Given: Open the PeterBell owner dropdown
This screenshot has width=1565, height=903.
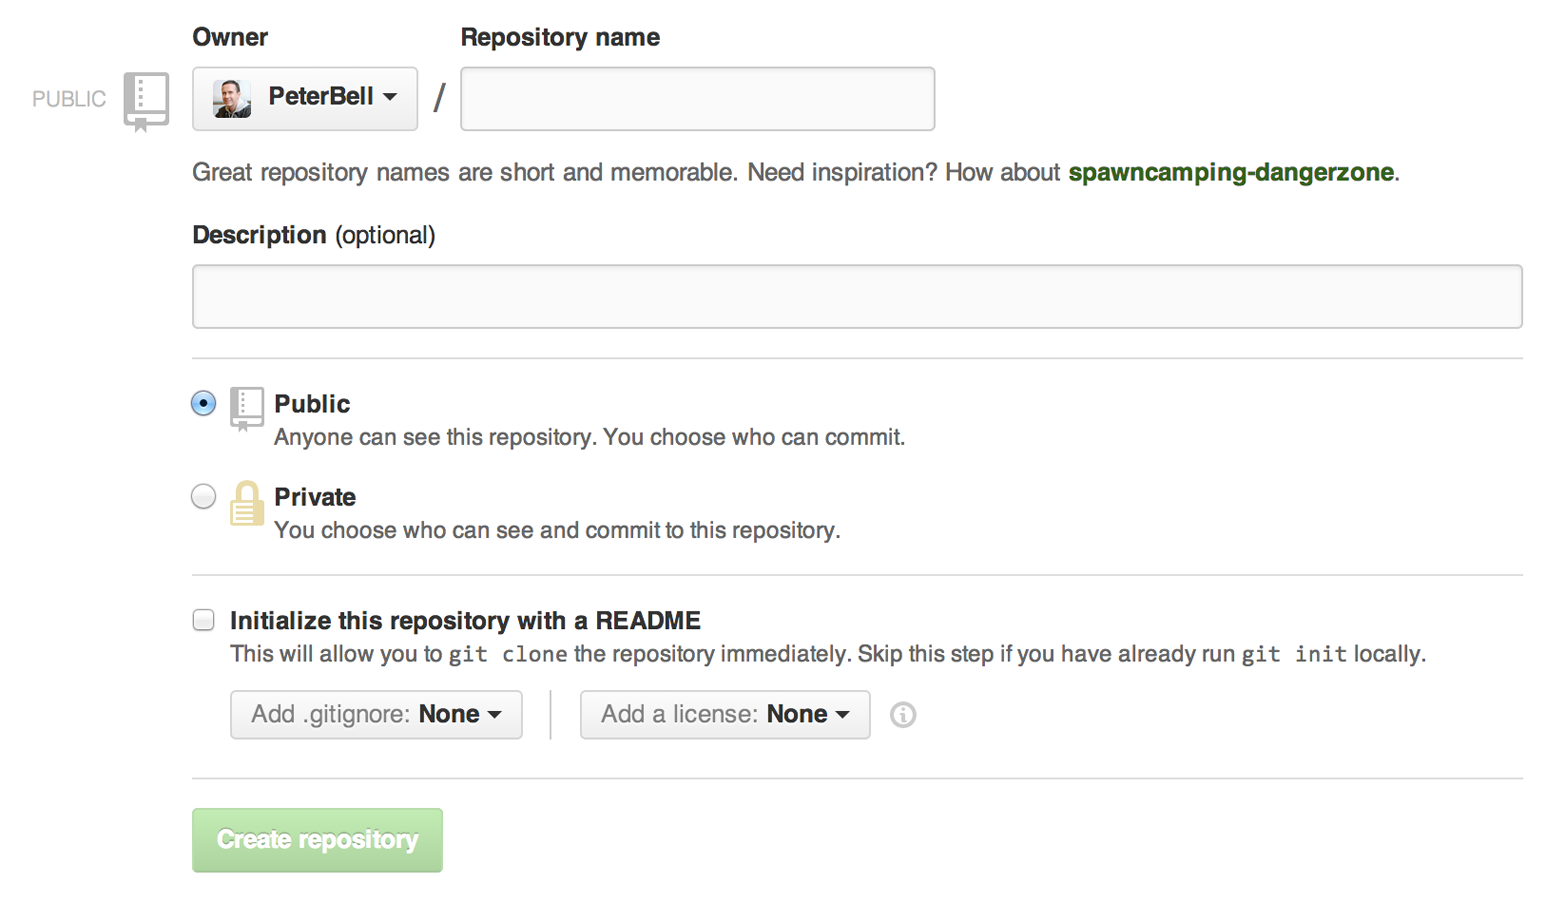Looking at the screenshot, I should 305,98.
